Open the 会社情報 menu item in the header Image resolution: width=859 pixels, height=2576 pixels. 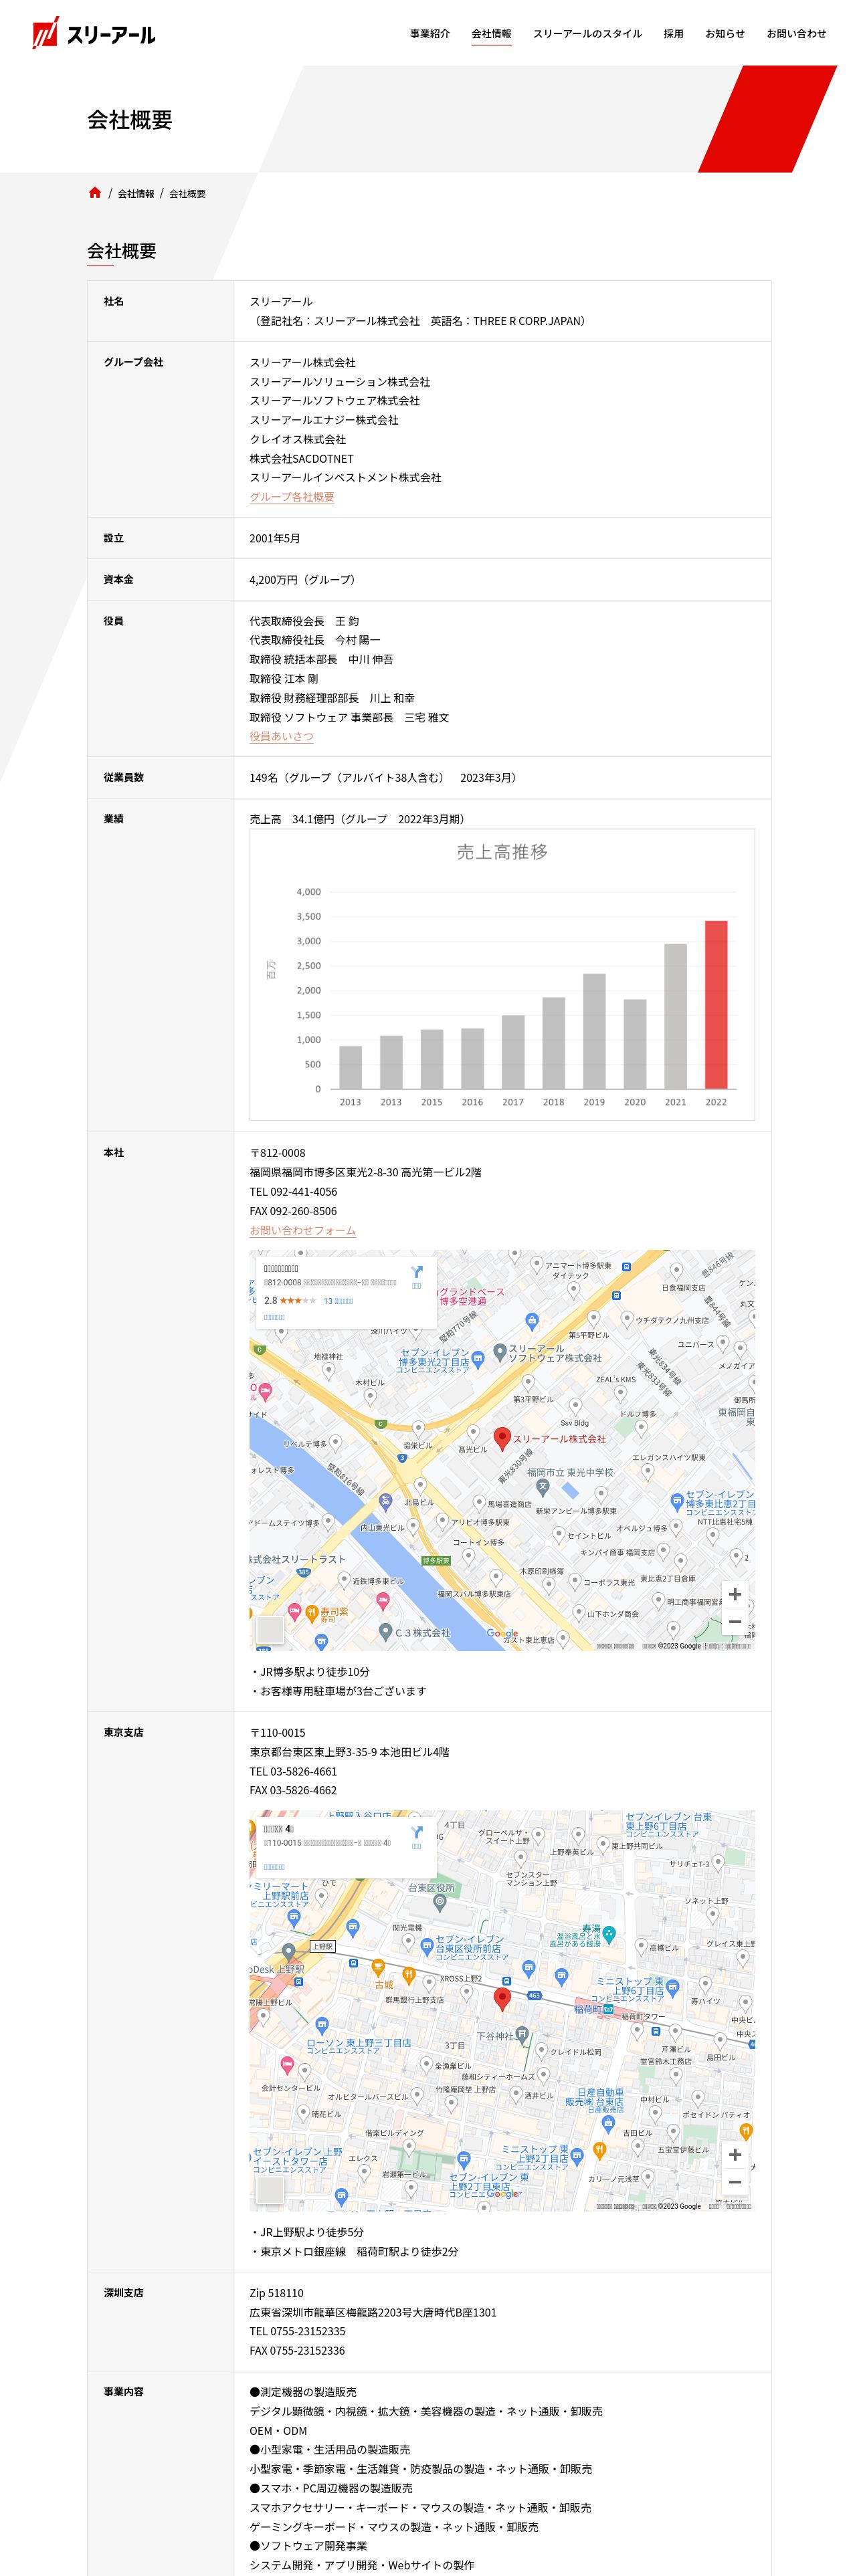tap(492, 34)
